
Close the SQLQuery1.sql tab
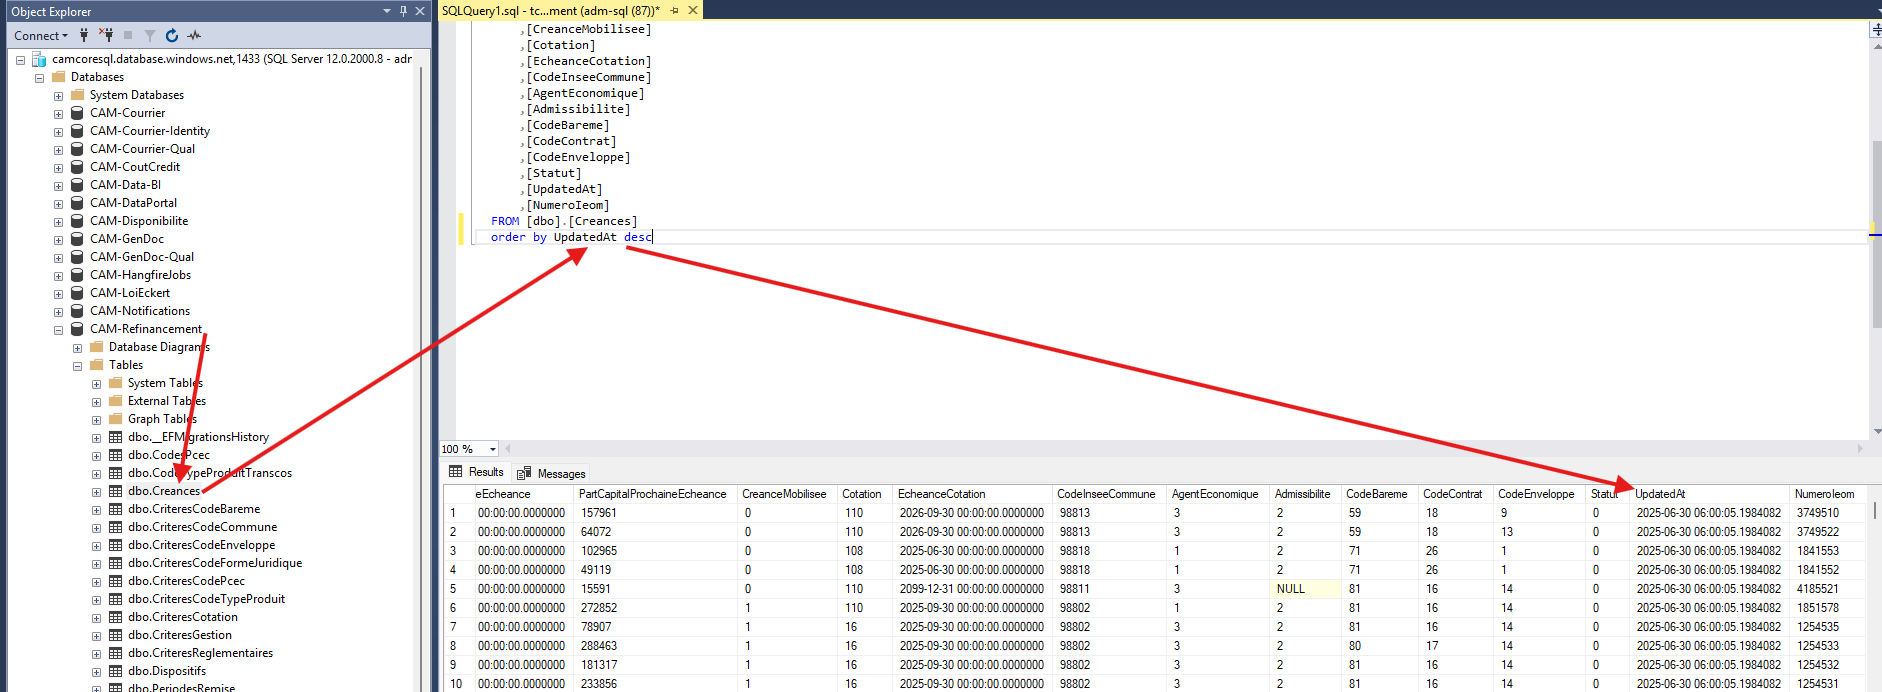pyautogui.click(x=693, y=10)
